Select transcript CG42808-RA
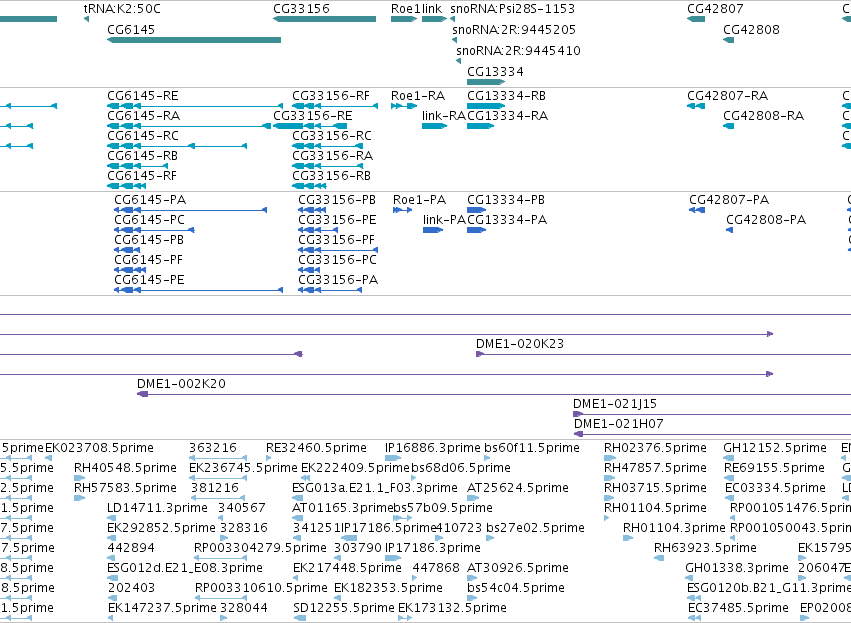 [x=764, y=116]
